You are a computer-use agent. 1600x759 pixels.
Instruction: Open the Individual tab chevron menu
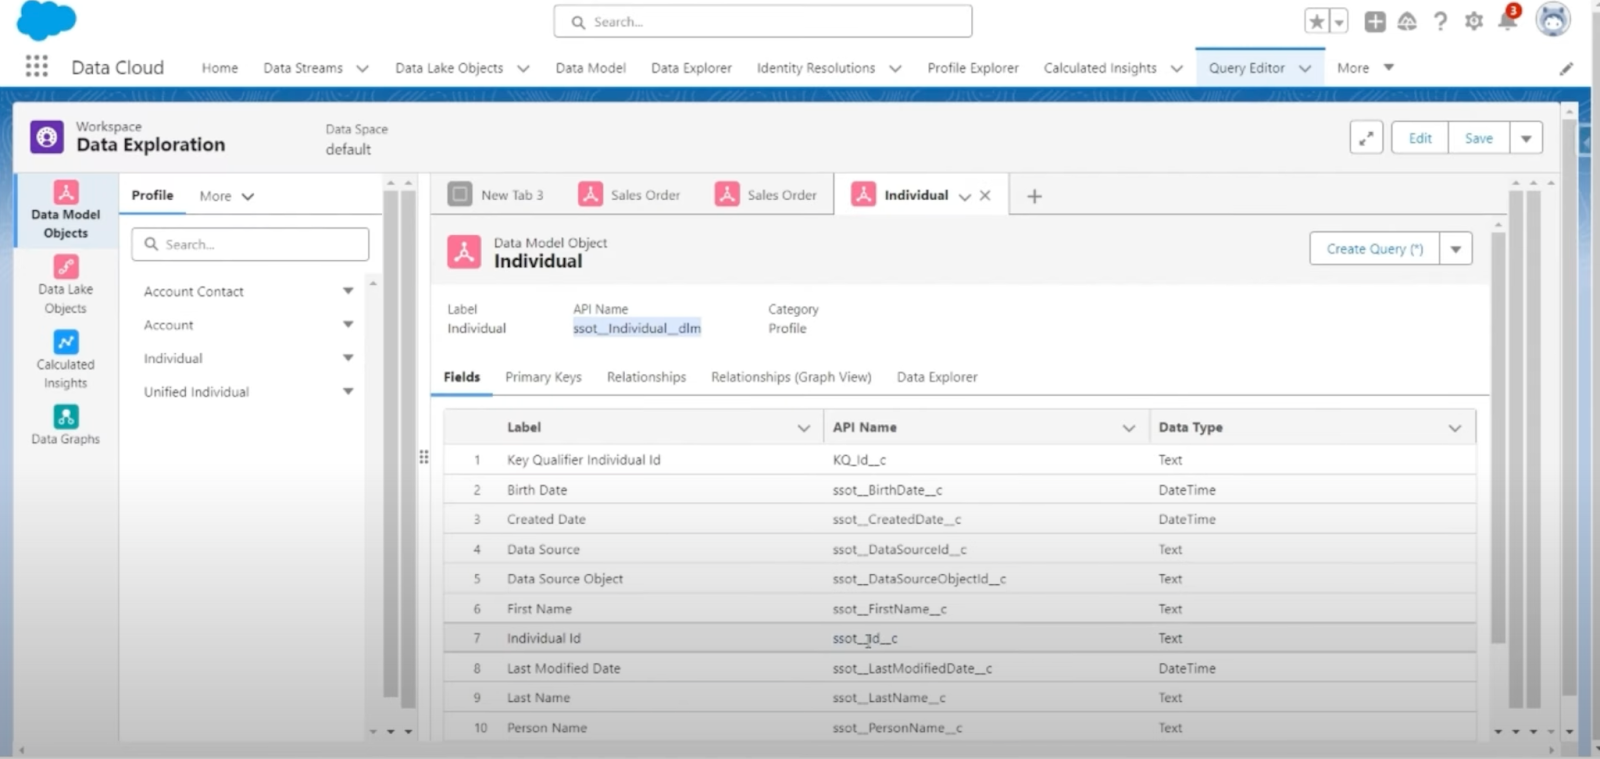[964, 196]
